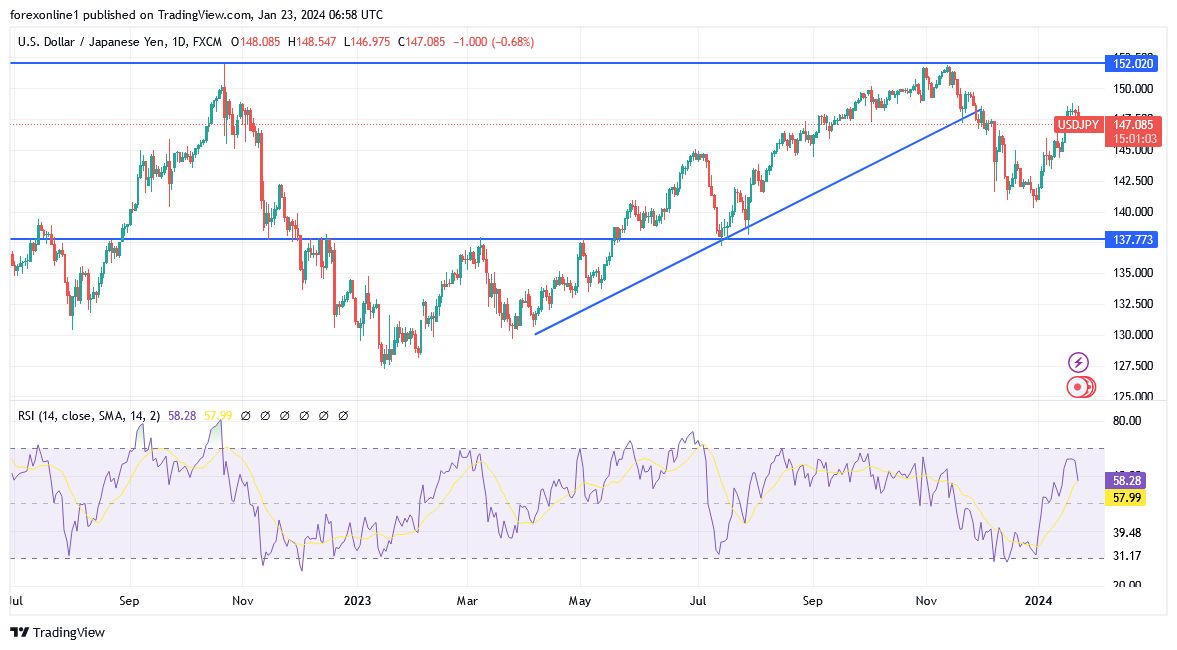Click the bullseye icon below the lightning bolt
The image size is (1177, 650).
click(1079, 386)
